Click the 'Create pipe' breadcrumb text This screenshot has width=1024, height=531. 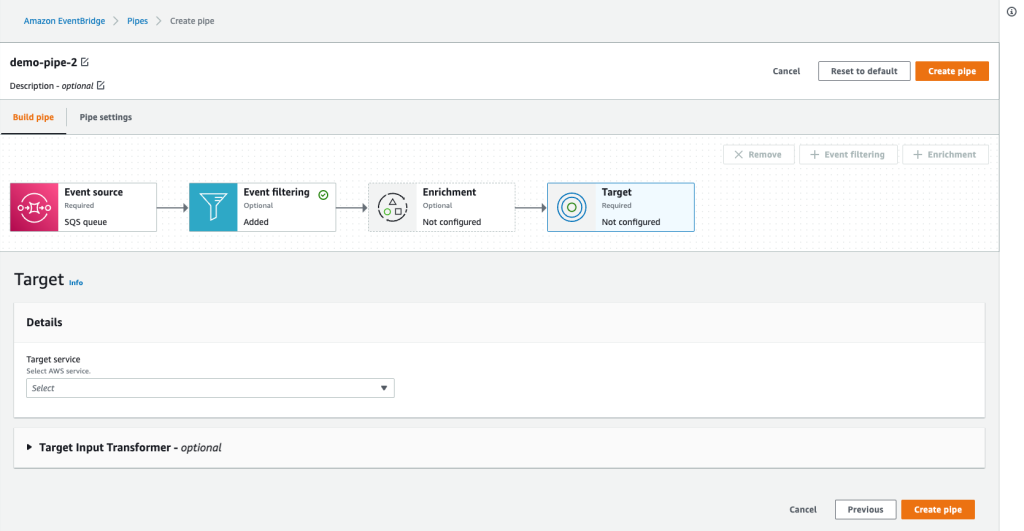192,21
